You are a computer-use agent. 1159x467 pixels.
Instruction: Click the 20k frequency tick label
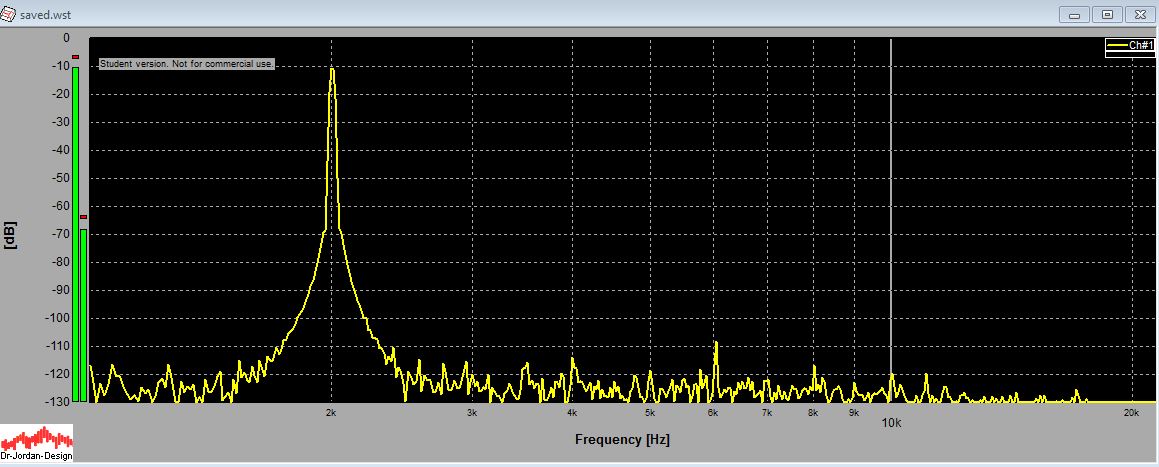1131,412
